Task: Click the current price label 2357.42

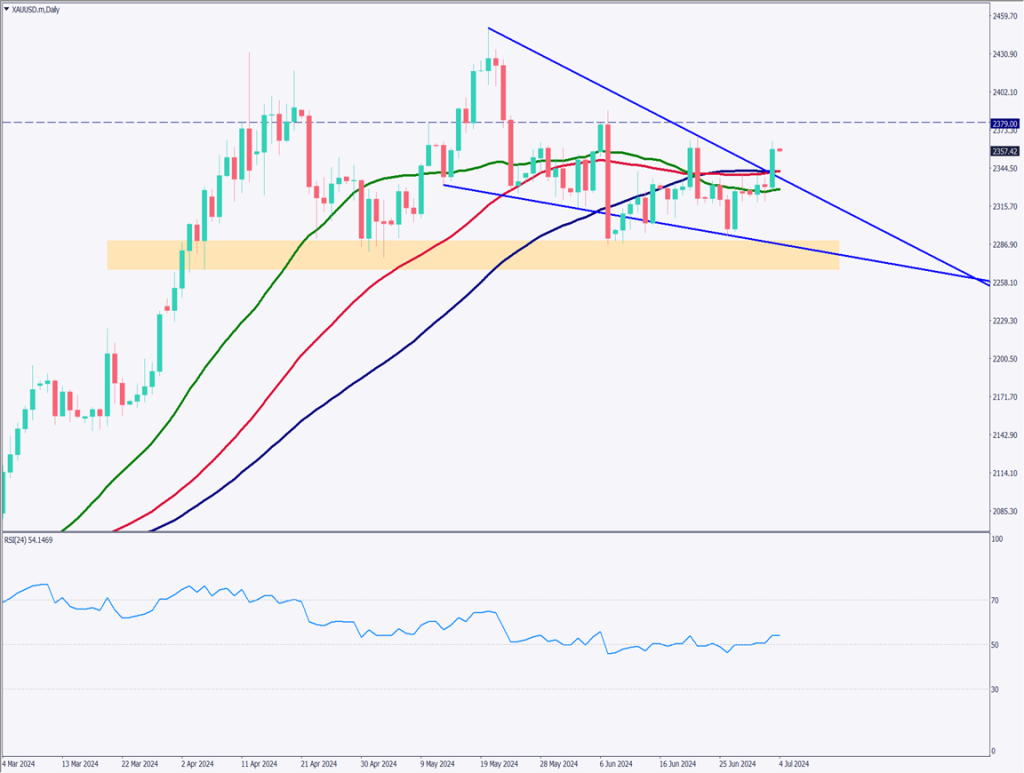Action: (x=1004, y=151)
